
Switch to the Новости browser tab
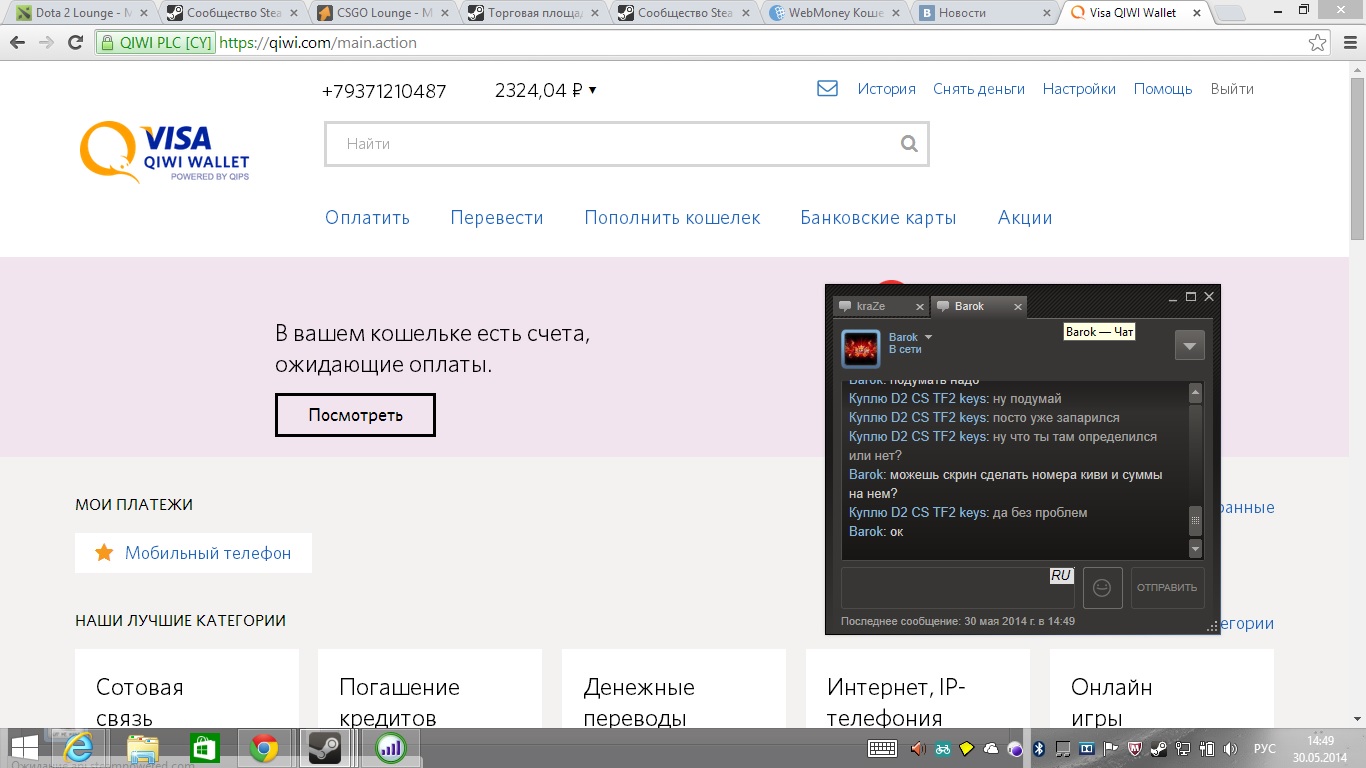pyautogui.click(x=986, y=13)
